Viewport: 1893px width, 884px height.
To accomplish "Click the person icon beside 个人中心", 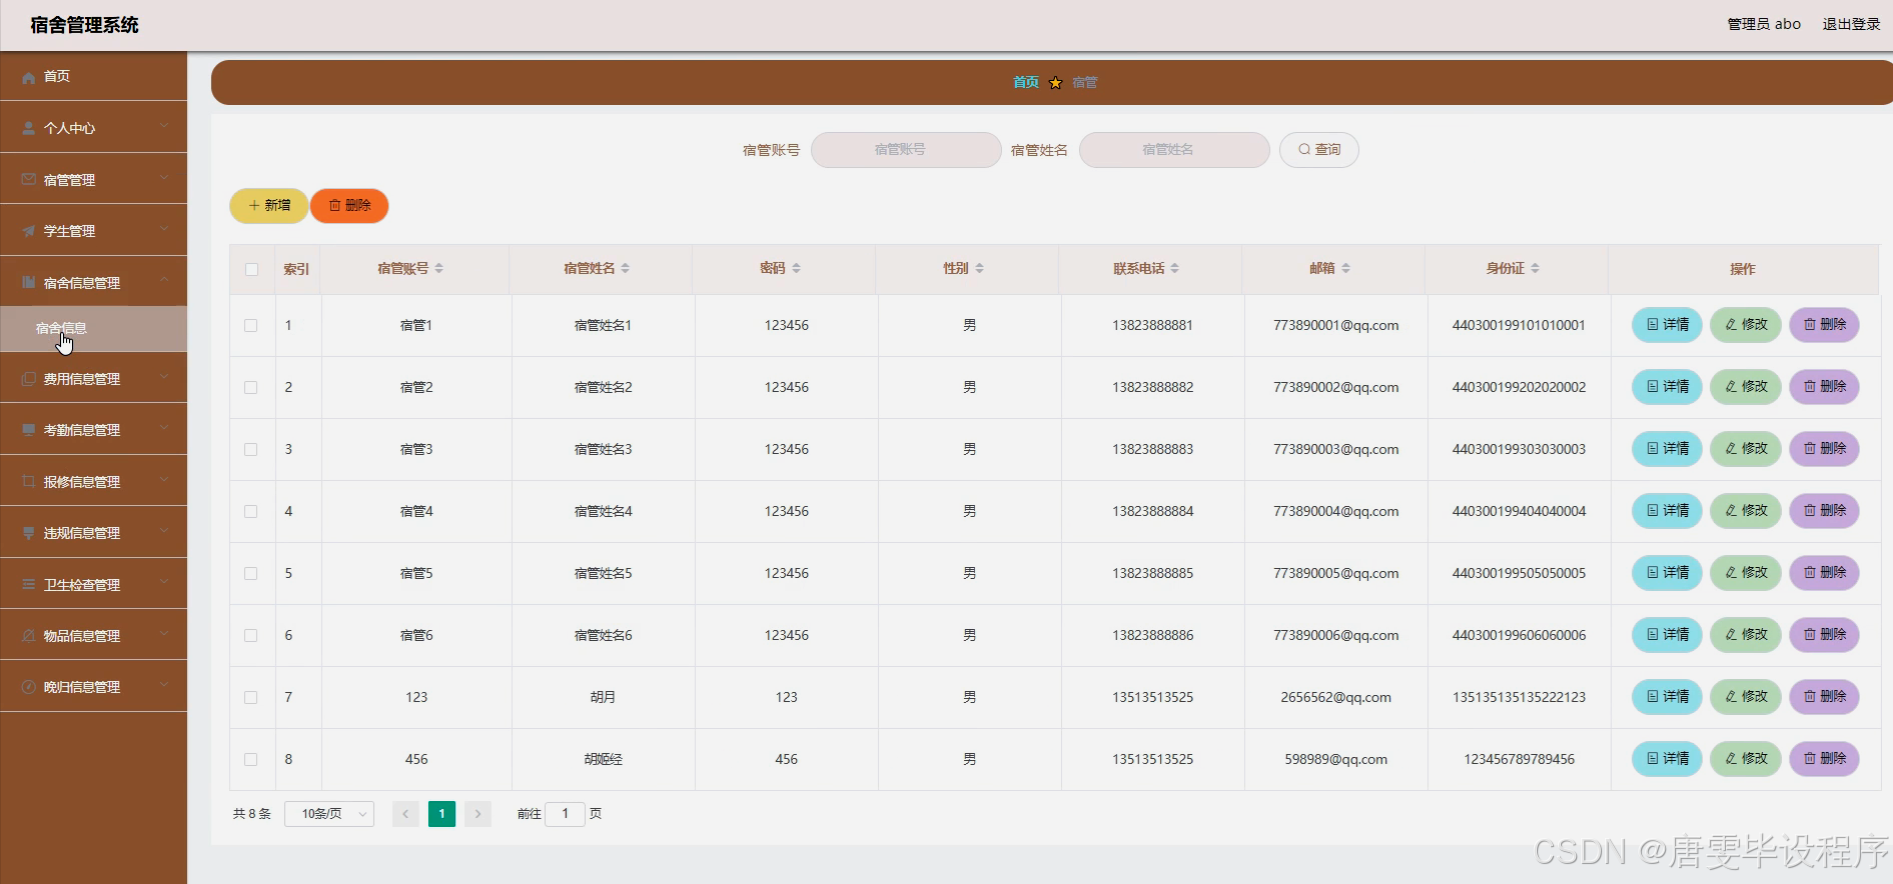I will pyautogui.click(x=29, y=128).
